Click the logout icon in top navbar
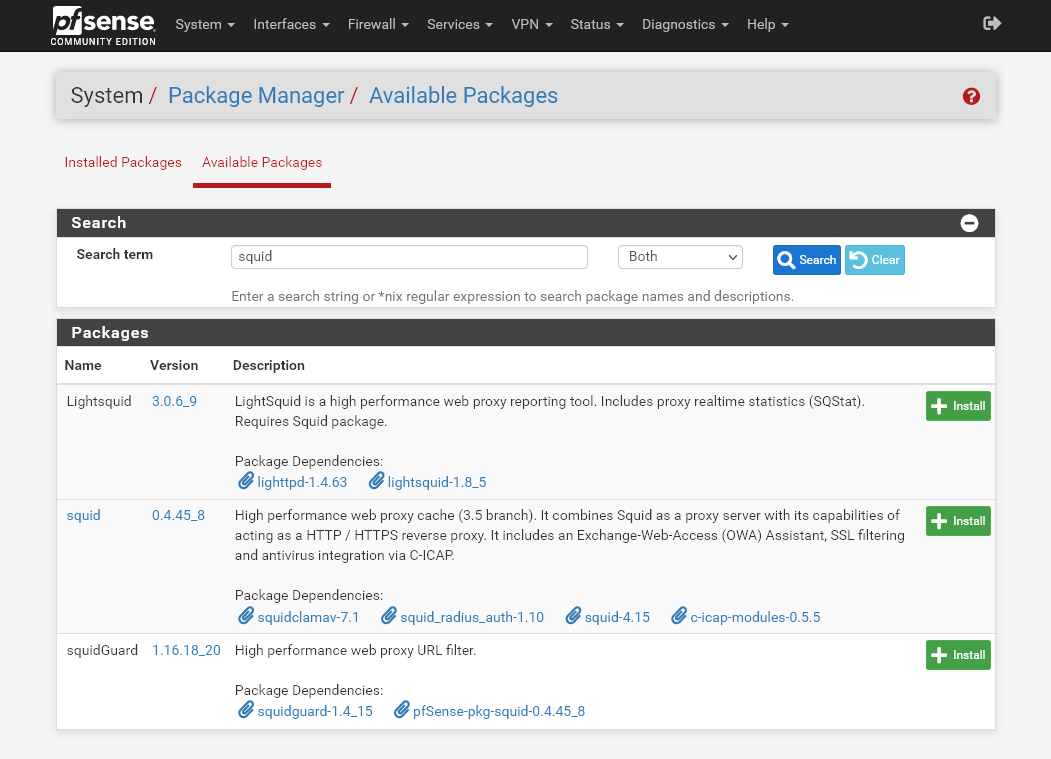Viewport: 1051px width, 759px height. click(992, 24)
